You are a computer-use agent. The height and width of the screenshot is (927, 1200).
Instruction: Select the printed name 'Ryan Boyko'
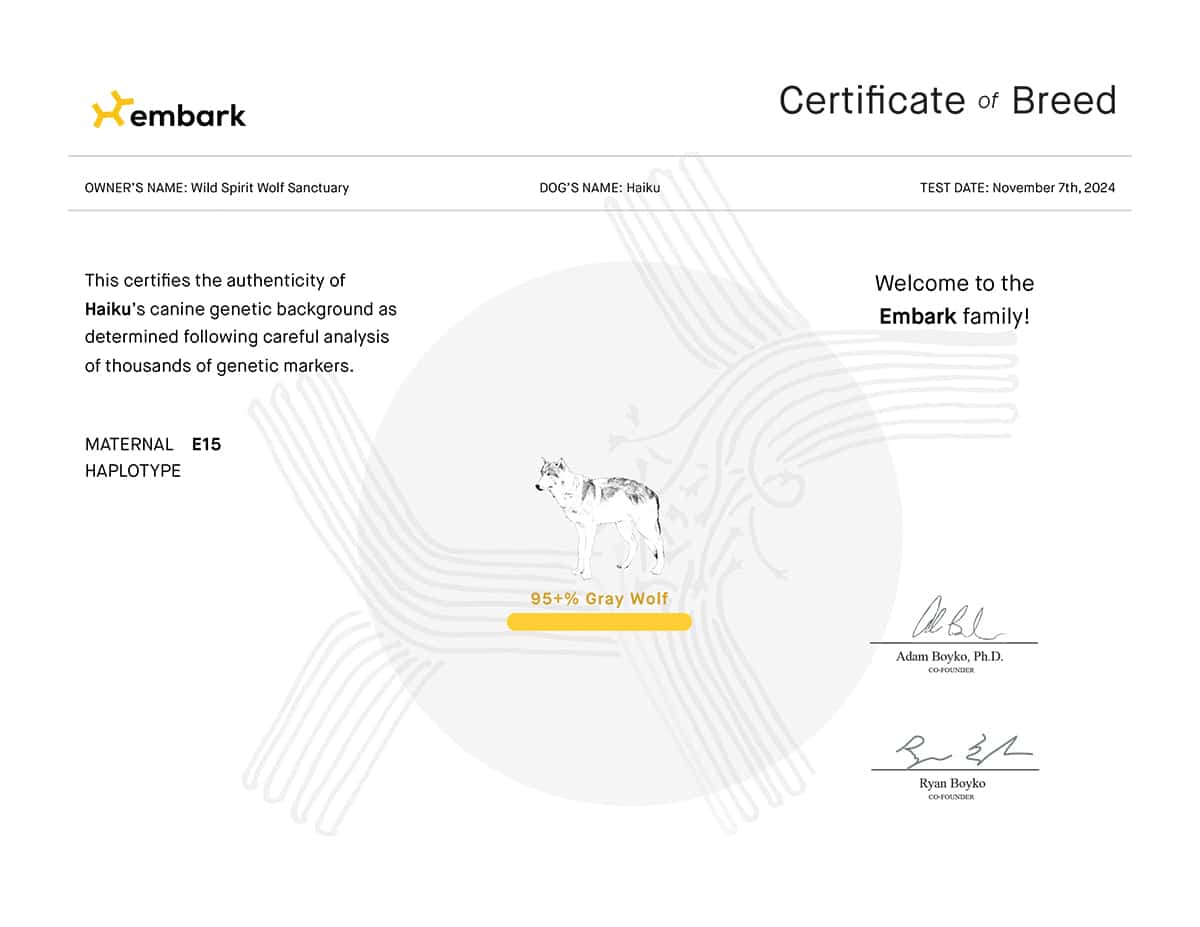953,783
